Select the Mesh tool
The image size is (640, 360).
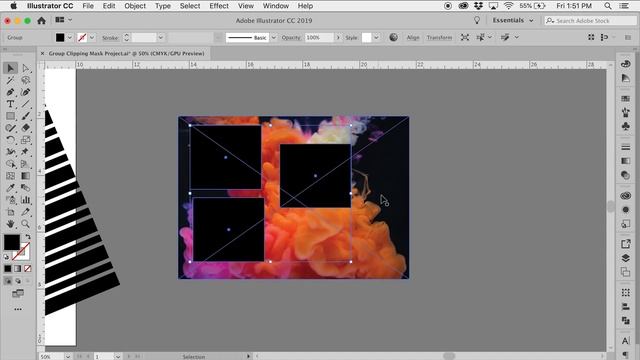(11, 176)
